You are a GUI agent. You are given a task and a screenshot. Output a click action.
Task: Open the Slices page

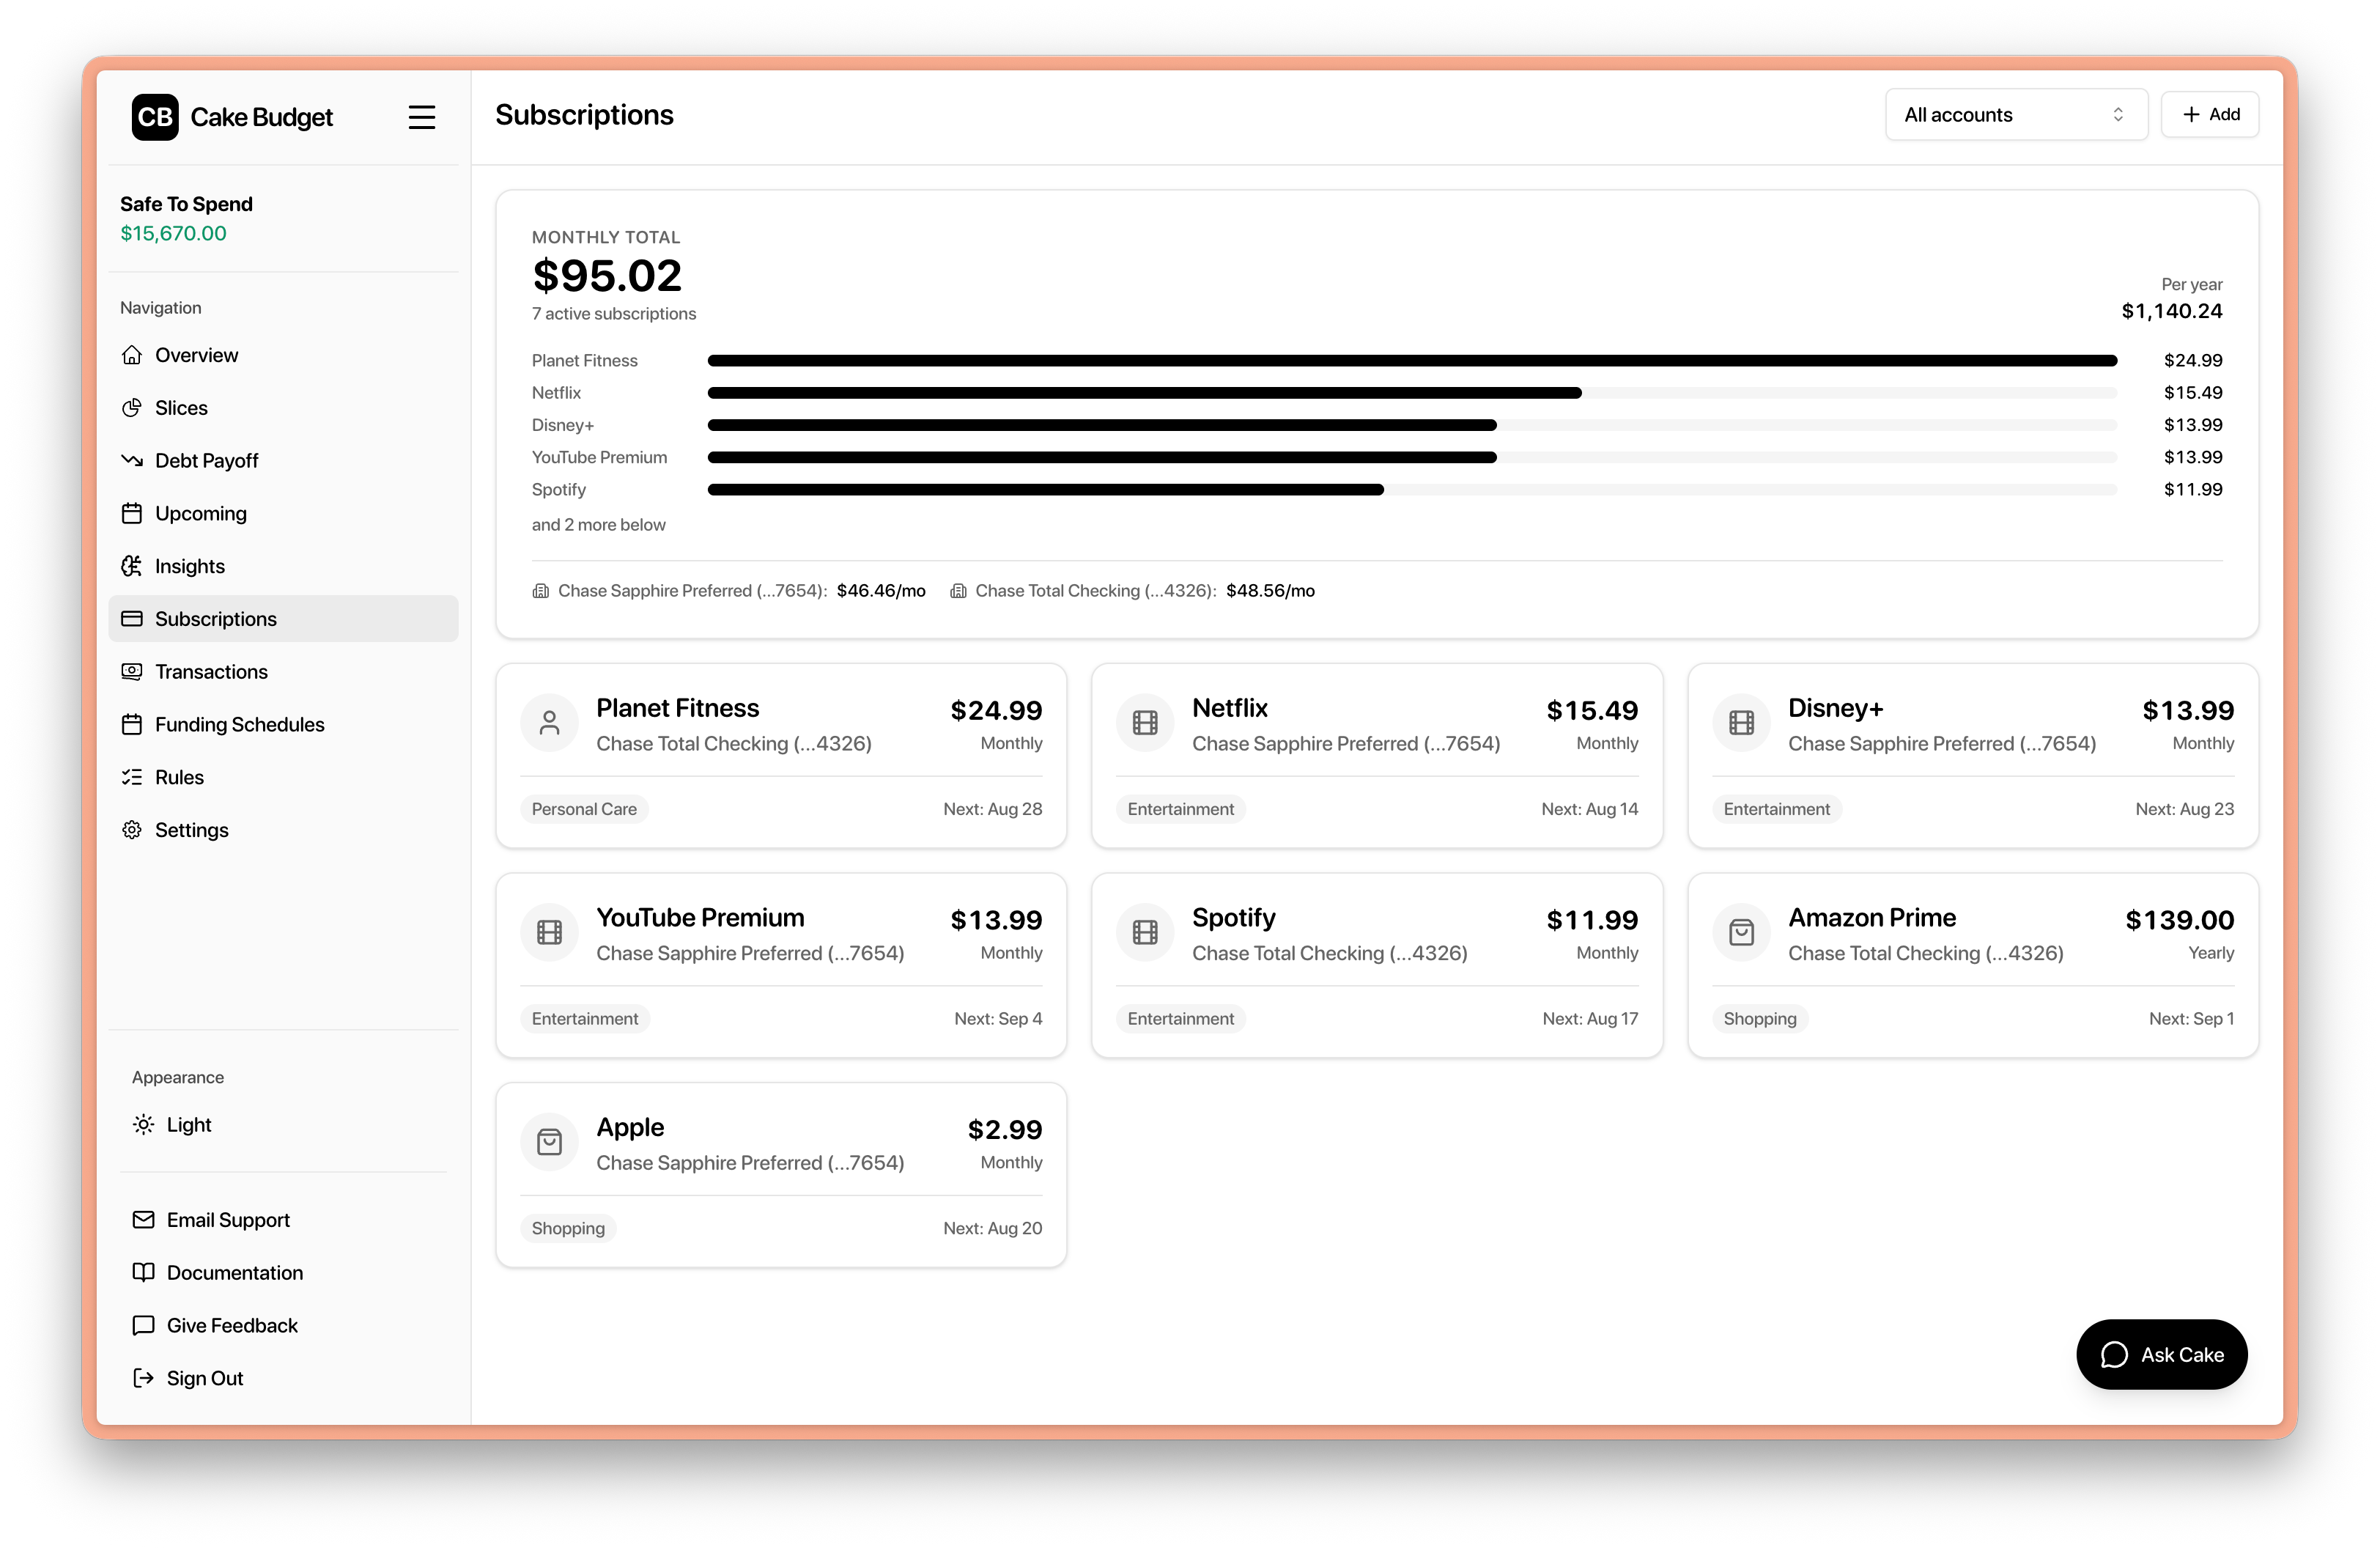[283, 408]
